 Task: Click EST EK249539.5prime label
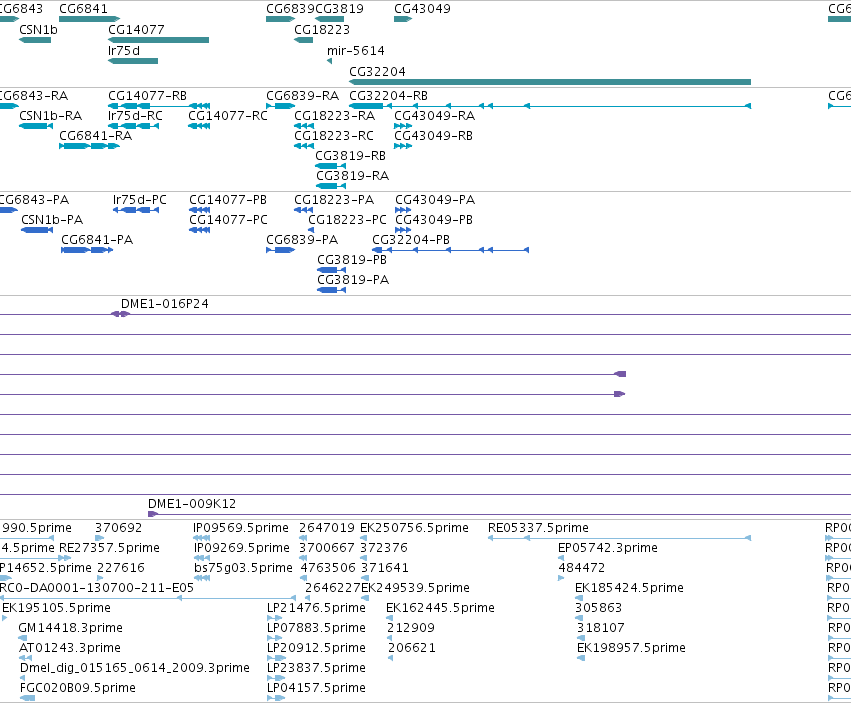[x=415, y=588]
